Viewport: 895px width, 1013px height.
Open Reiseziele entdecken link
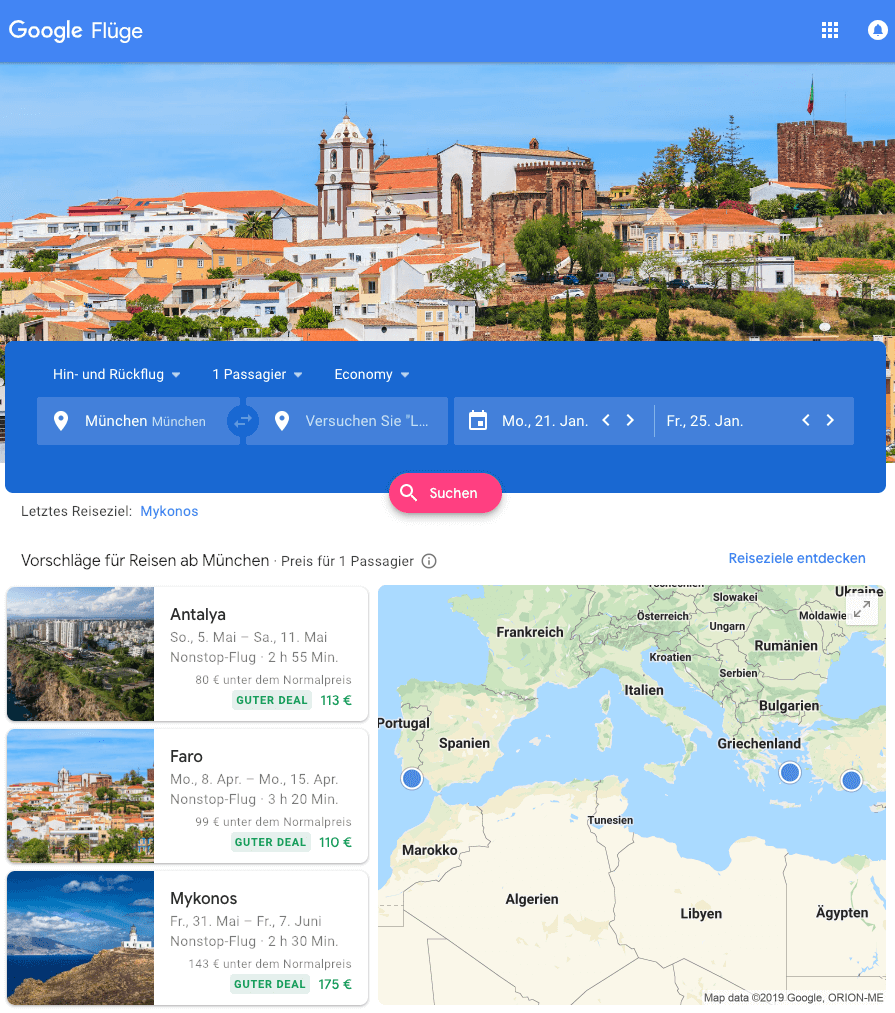click(797, 558)
